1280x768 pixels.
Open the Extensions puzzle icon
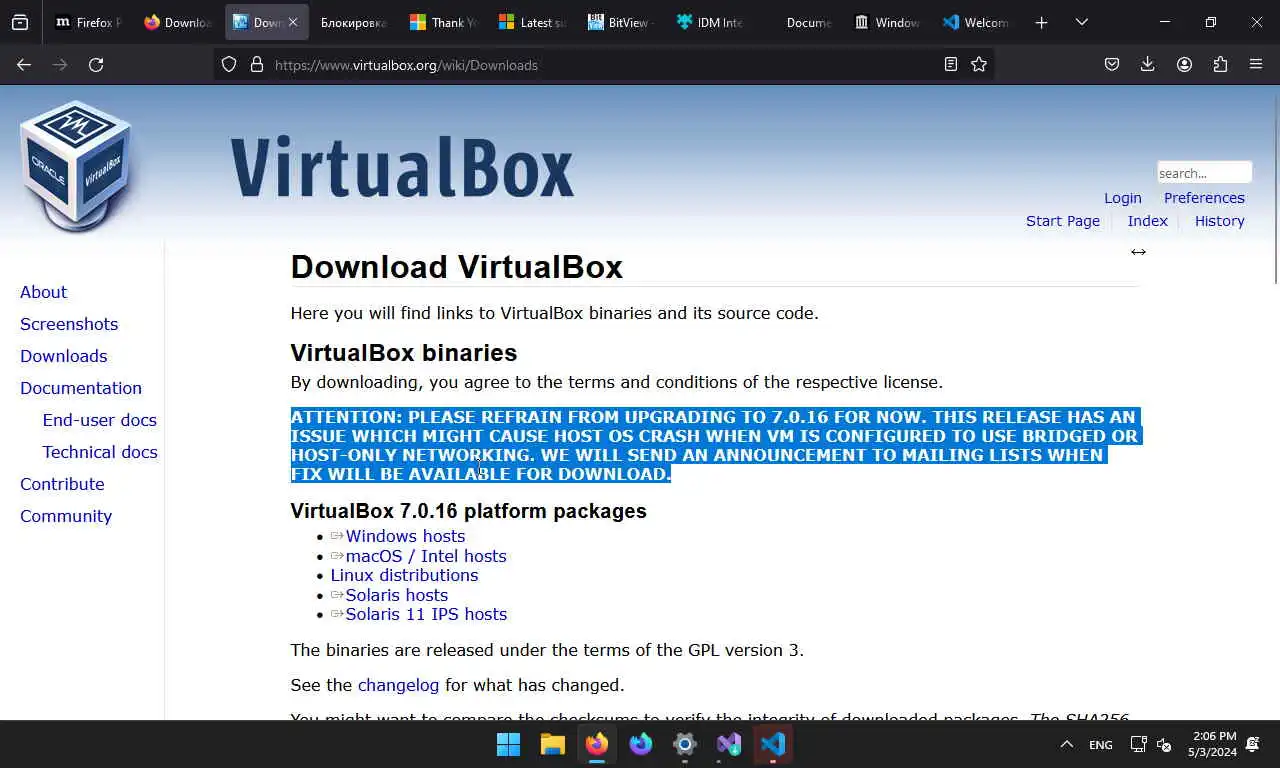pos(1220,64)
